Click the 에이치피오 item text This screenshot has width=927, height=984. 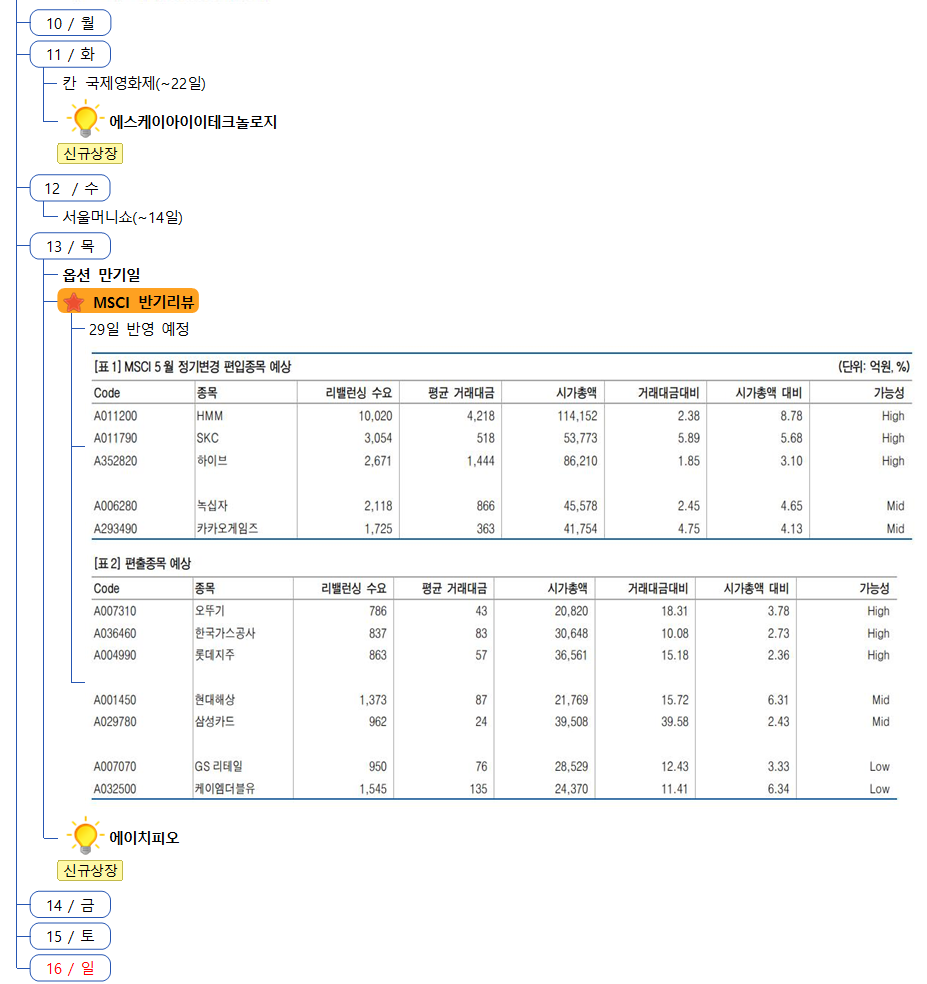coord(144,838)
